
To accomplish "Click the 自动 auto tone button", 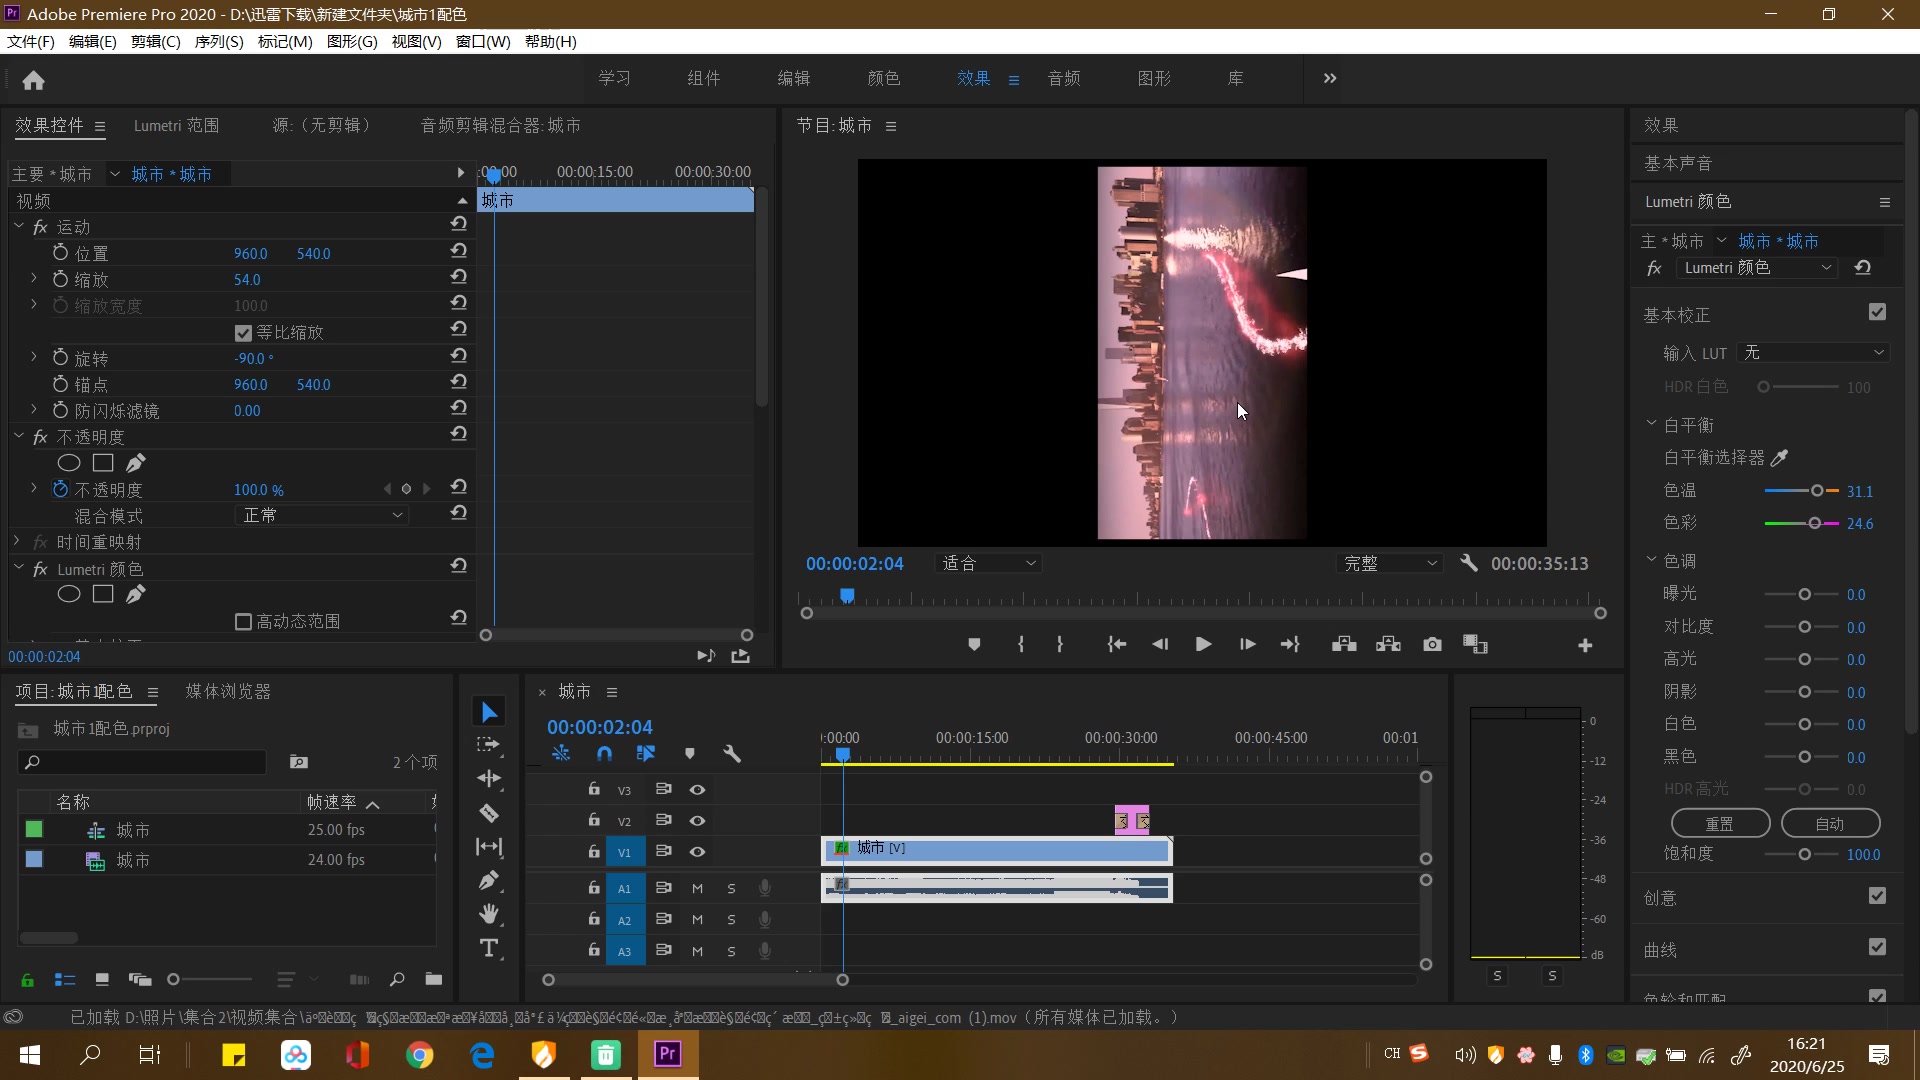I will tap(1829, 824).
